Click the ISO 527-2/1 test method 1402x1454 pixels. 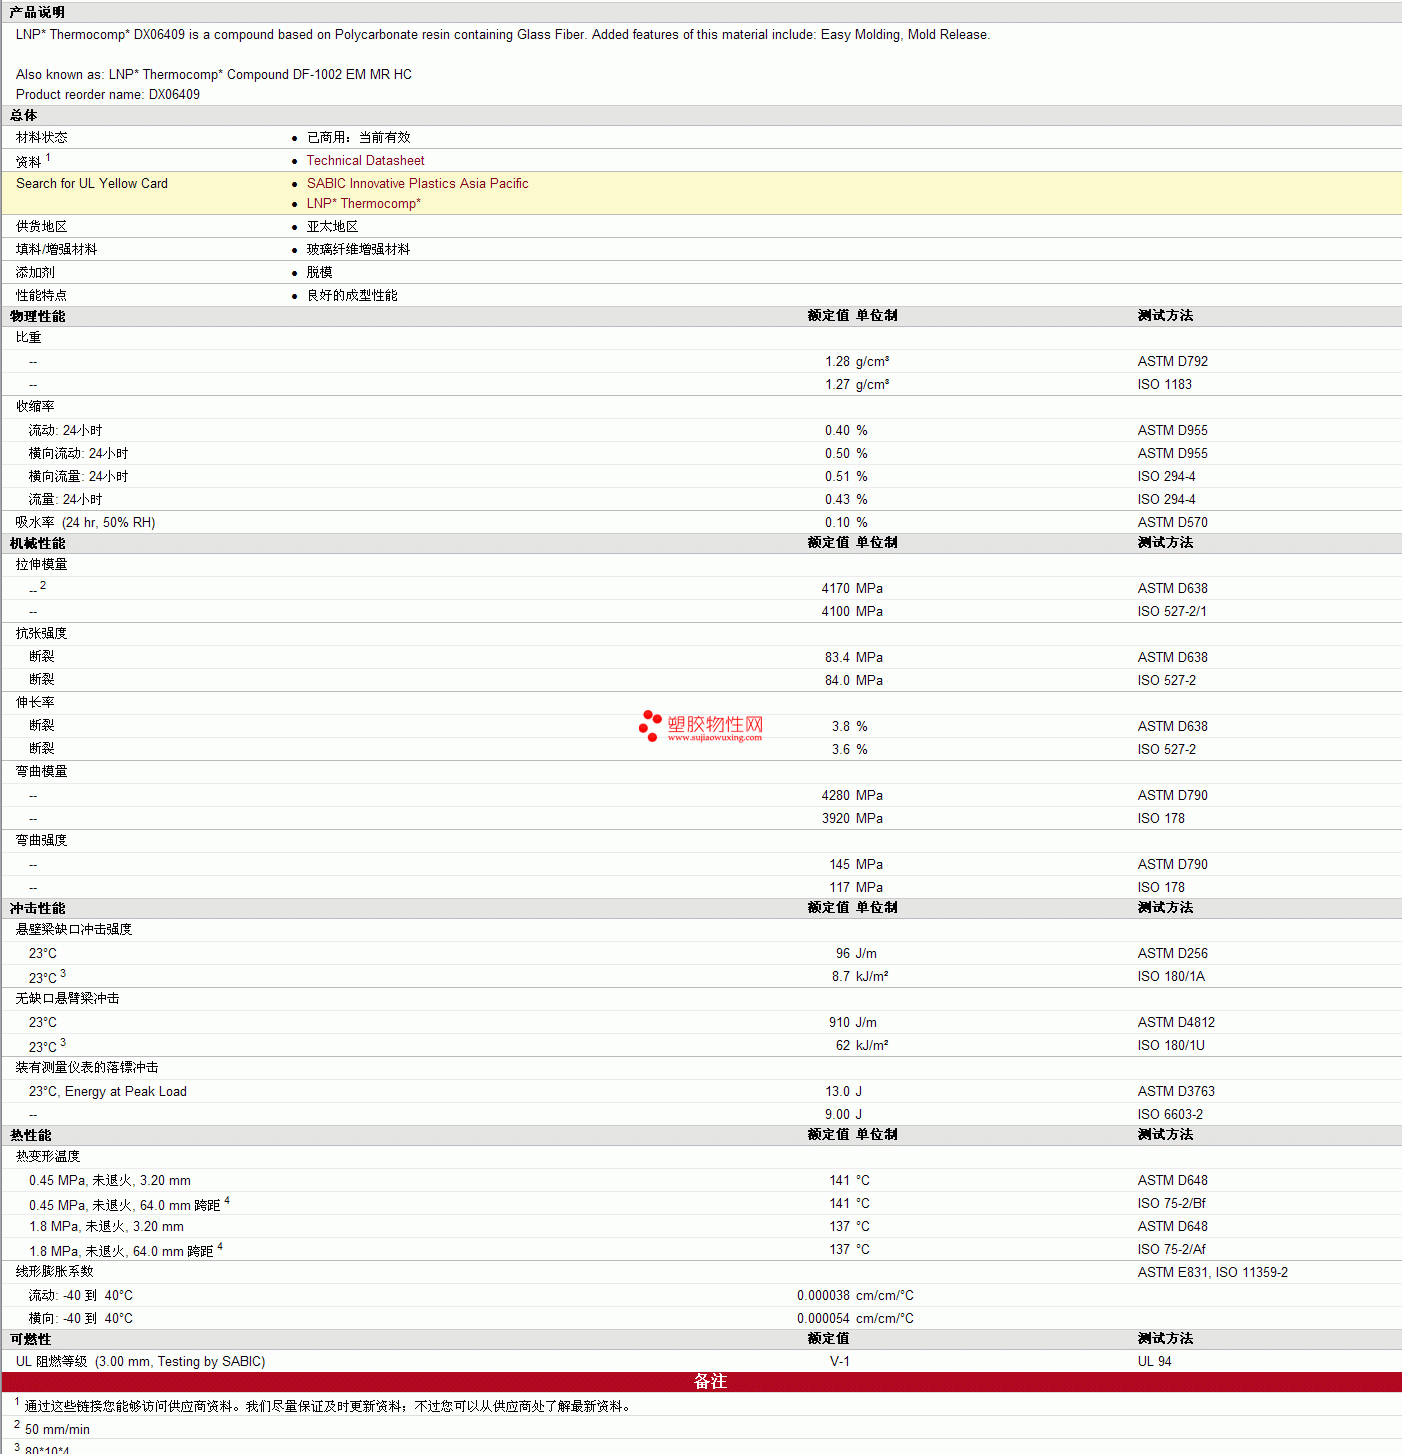coord(1171,611)
